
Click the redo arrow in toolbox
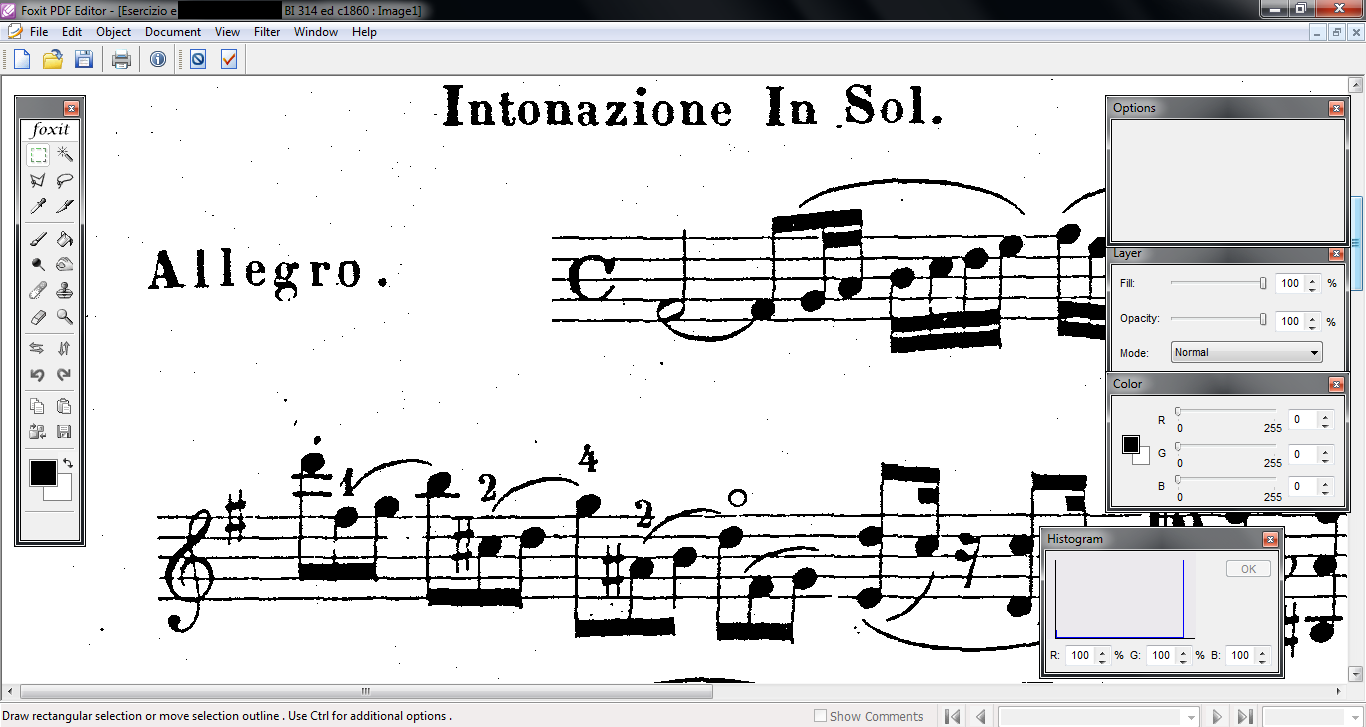point(64,375)
